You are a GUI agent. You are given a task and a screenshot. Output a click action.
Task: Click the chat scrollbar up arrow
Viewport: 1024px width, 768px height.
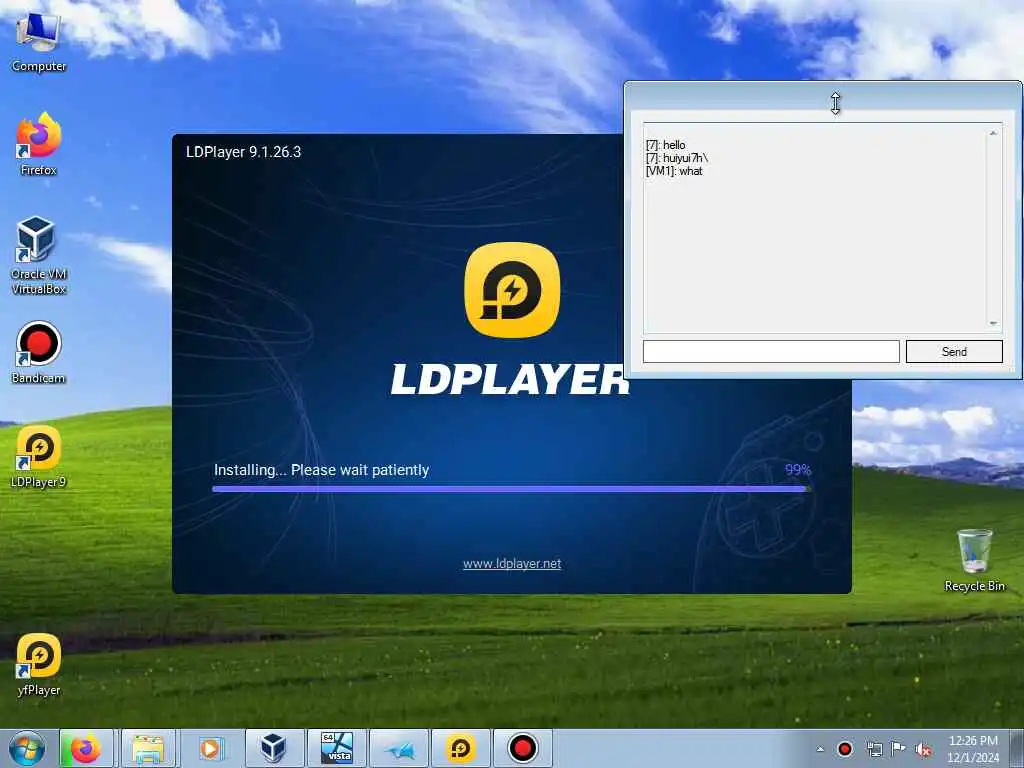pos(993,133)
